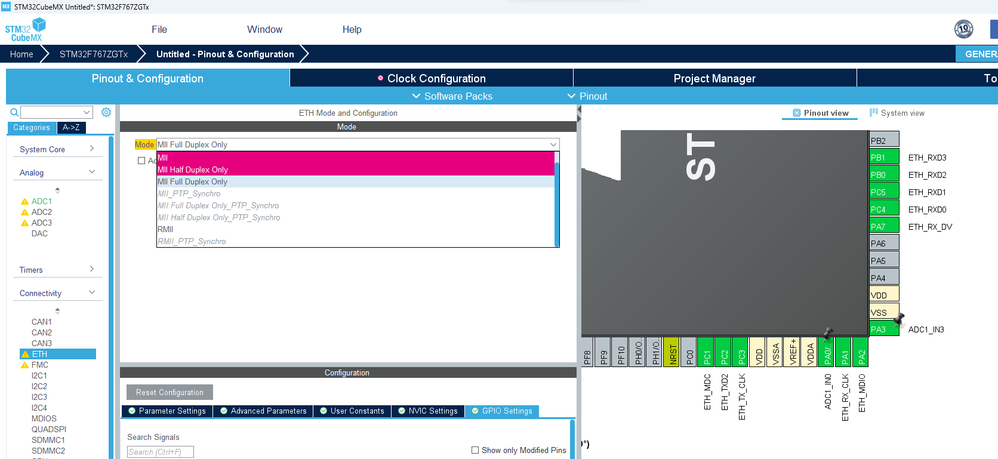Click the ADC3 warning triangle icon

click(x=25, y=223)
